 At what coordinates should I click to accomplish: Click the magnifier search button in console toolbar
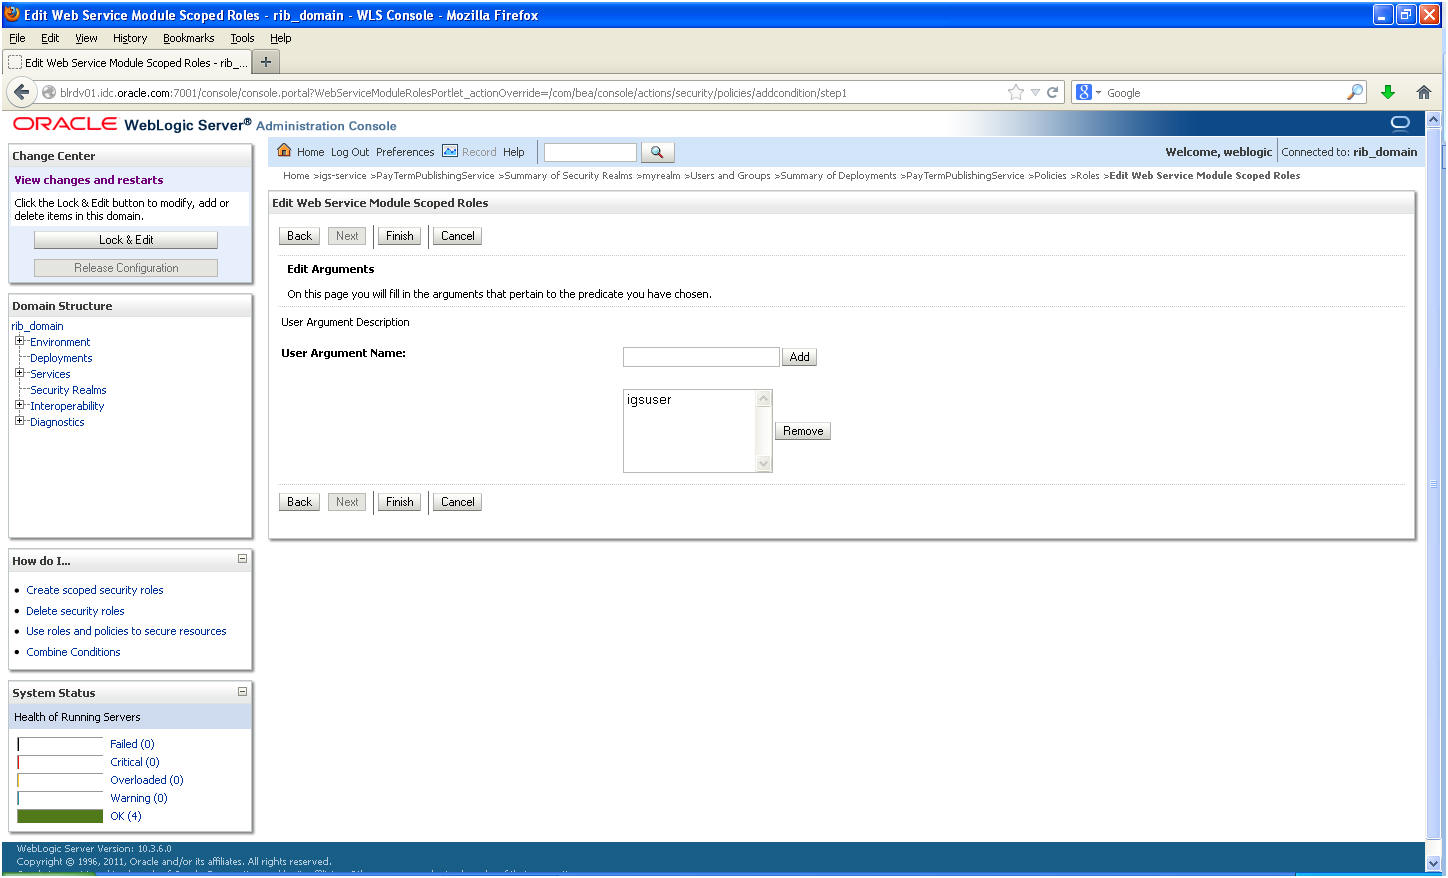tap(657, 152)
